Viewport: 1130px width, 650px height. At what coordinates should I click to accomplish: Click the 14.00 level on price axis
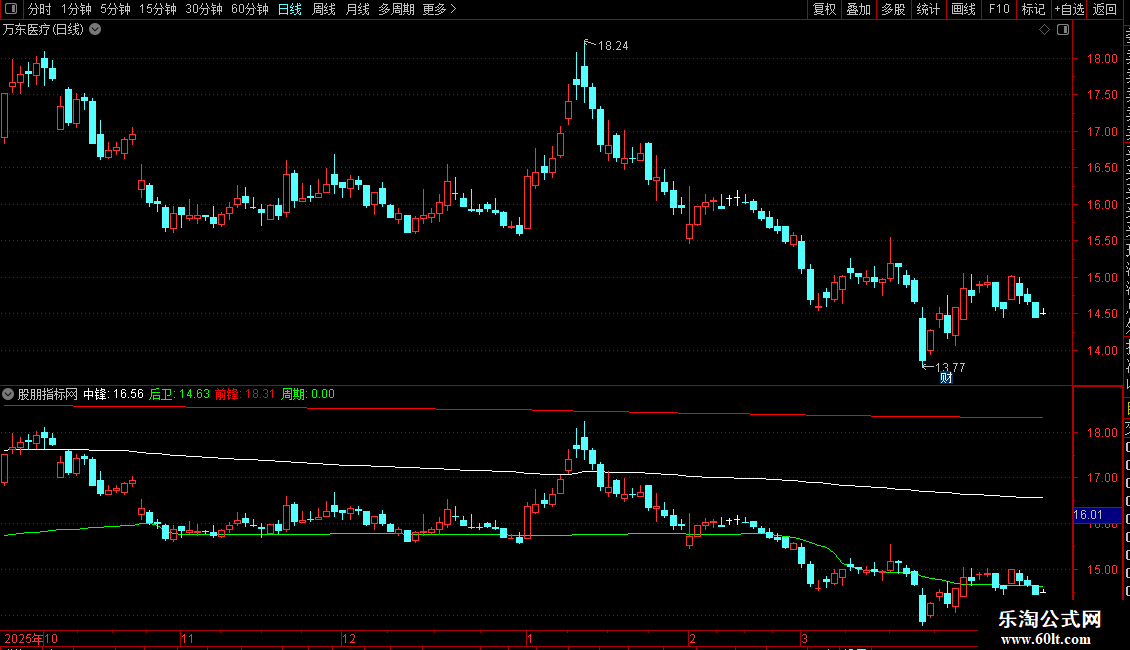coord(1103,350)
